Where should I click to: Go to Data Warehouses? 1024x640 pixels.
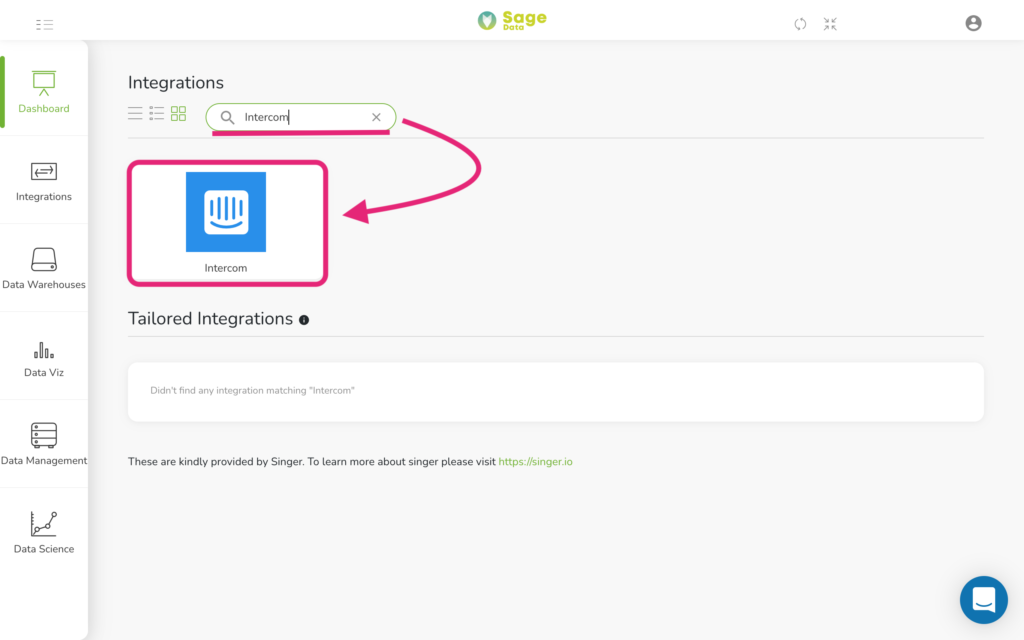click(44, 268)
